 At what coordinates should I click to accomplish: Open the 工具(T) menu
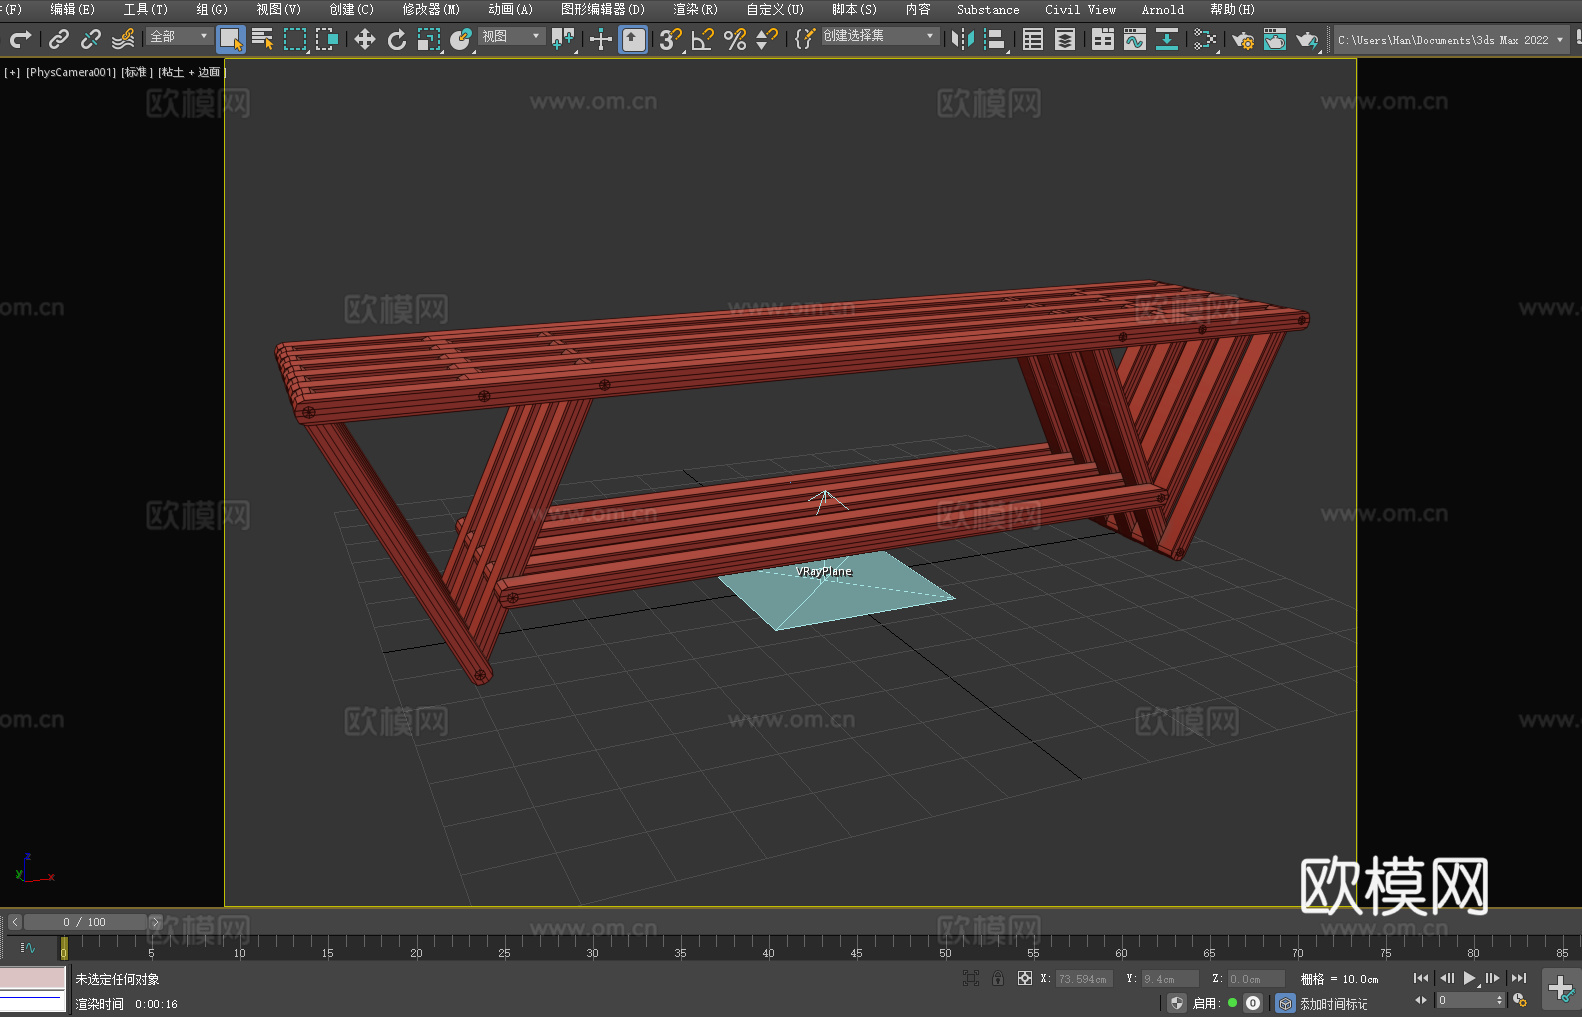(x=145, y=9)
